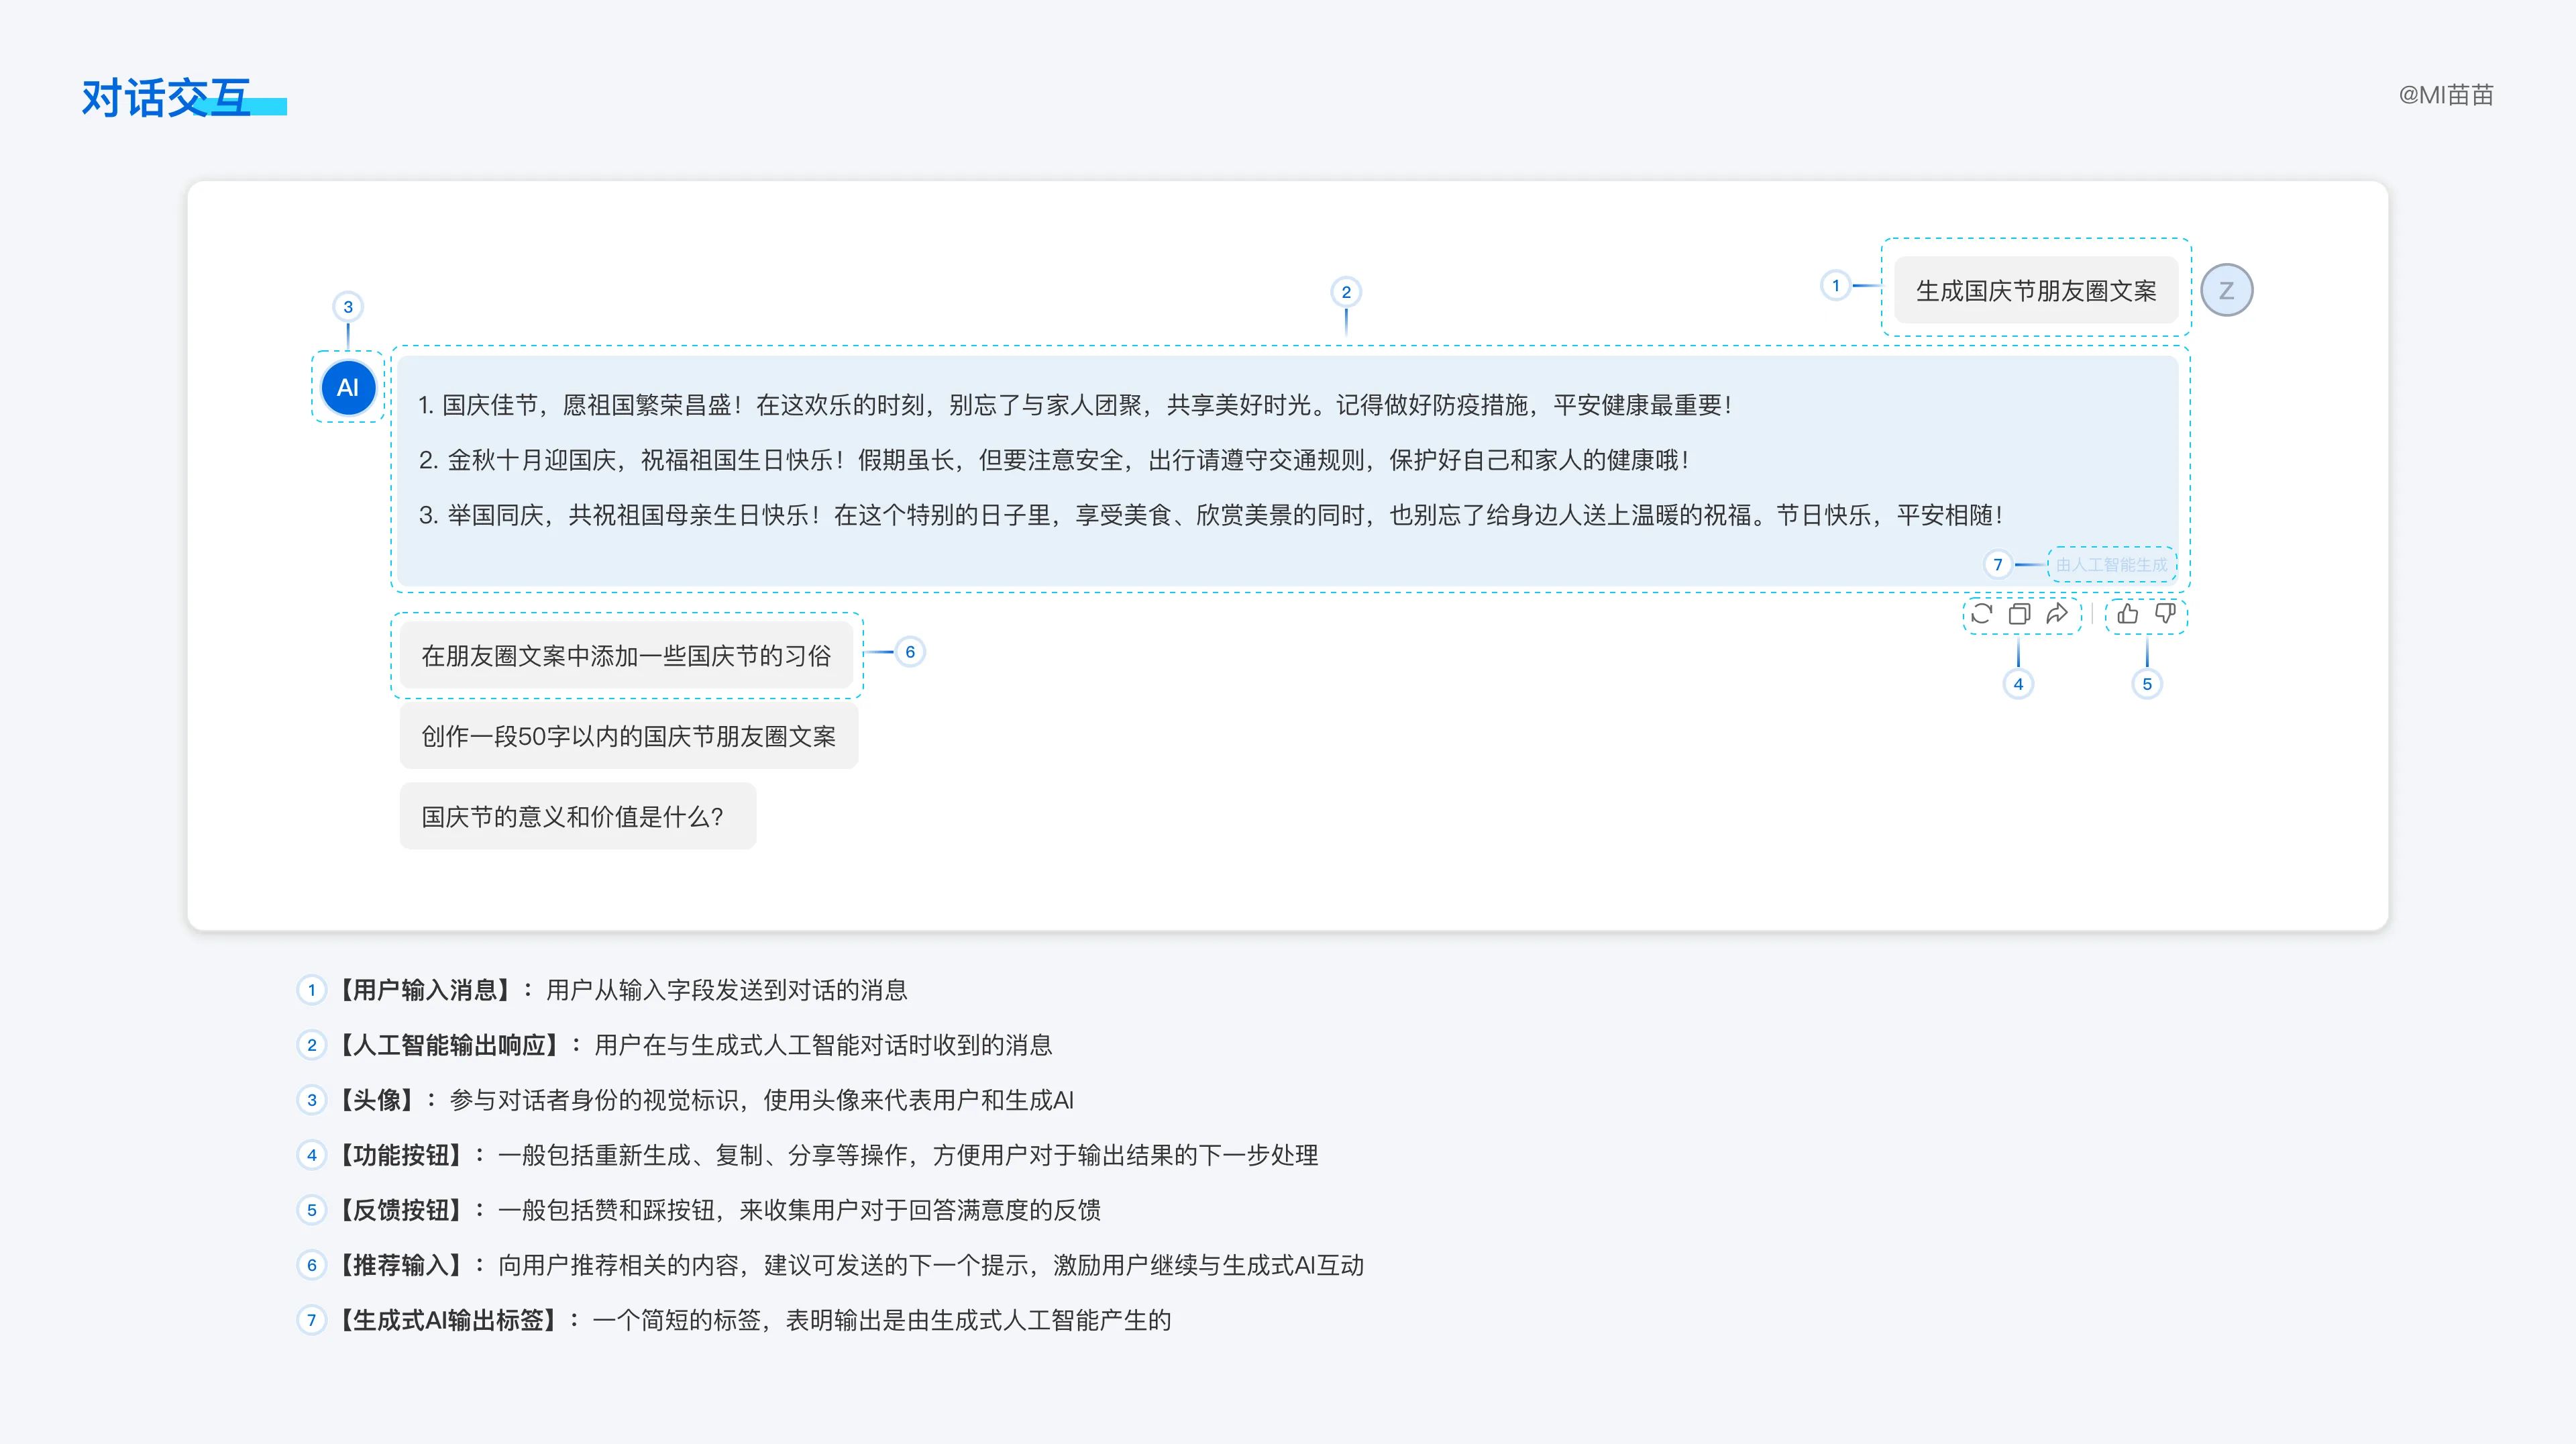Click legend entry 【推荐输入】

(831, 1265)
